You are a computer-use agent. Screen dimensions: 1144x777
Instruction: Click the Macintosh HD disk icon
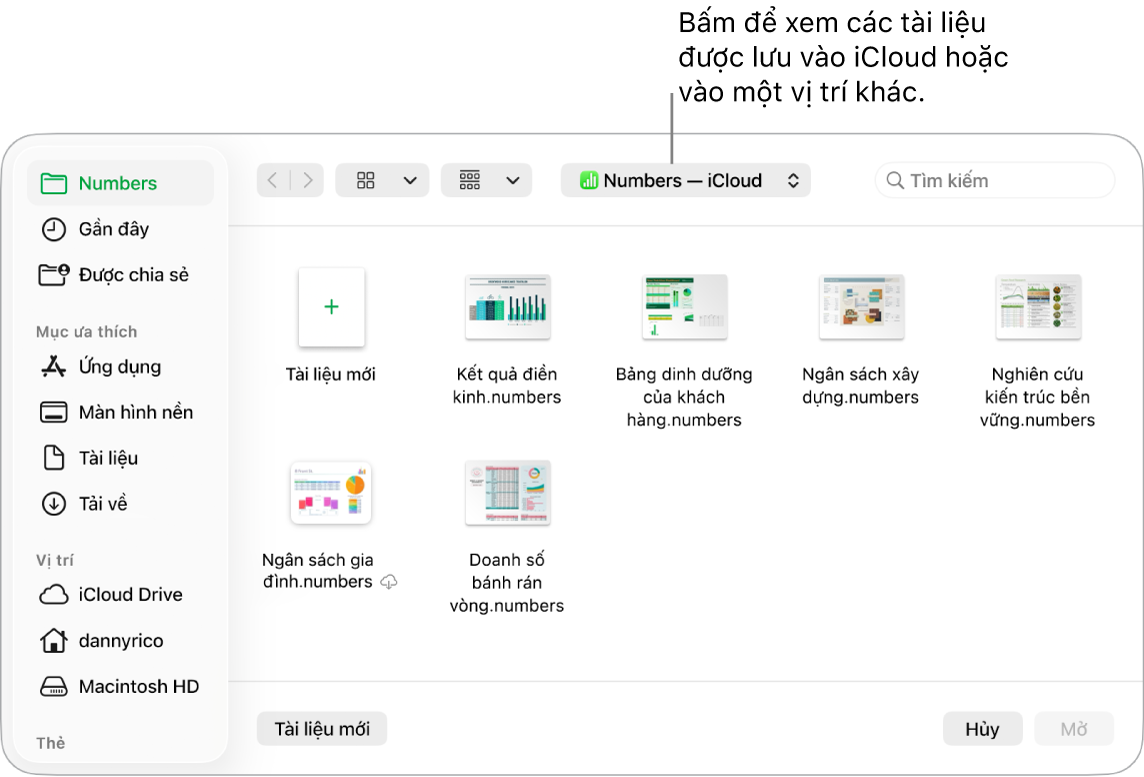(x=53, y=686)
